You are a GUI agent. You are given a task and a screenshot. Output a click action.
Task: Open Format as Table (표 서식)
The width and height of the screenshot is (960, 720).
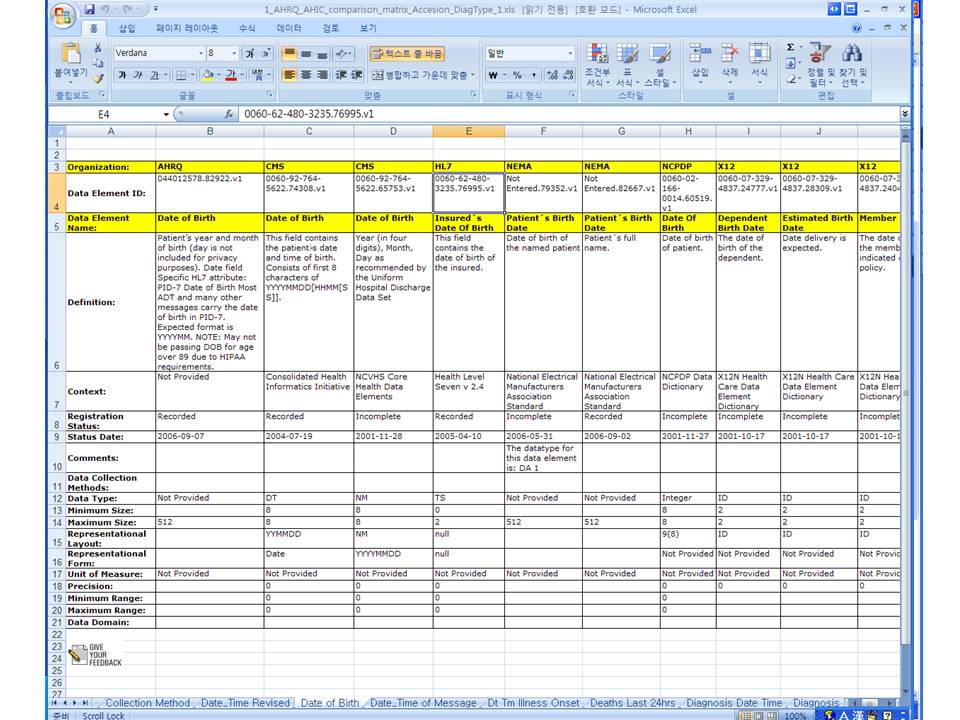pos(627,65)
